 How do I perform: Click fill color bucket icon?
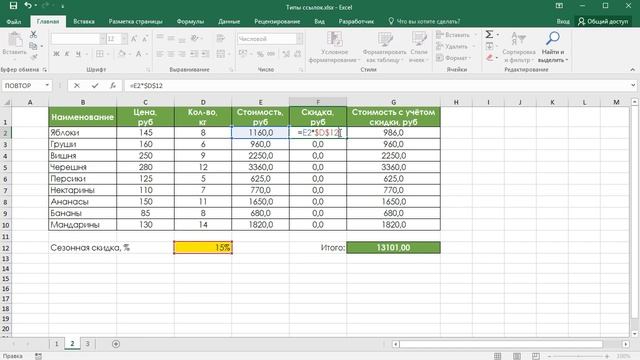(122, 54)
